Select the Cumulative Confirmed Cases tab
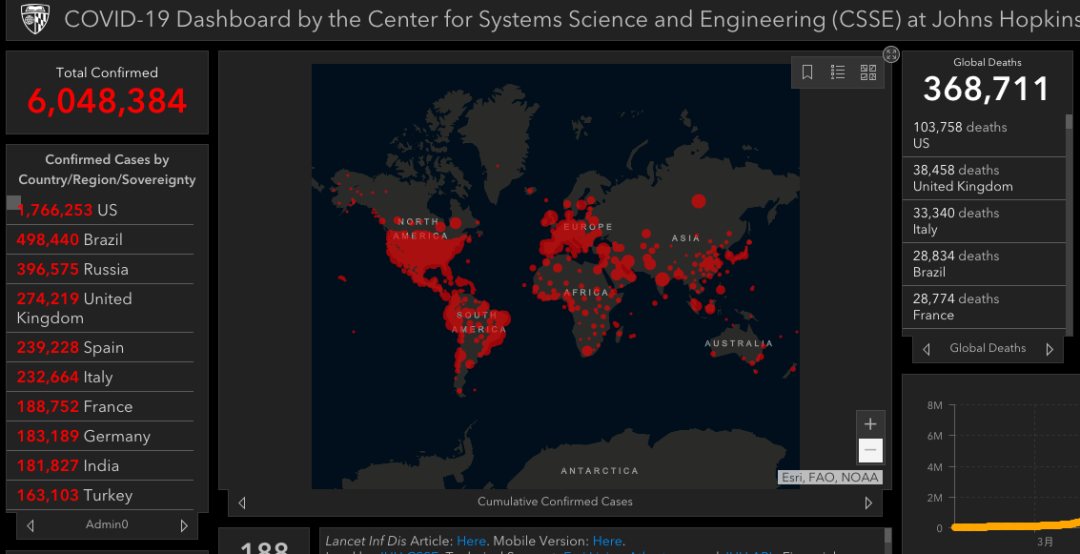 (555, 502)
